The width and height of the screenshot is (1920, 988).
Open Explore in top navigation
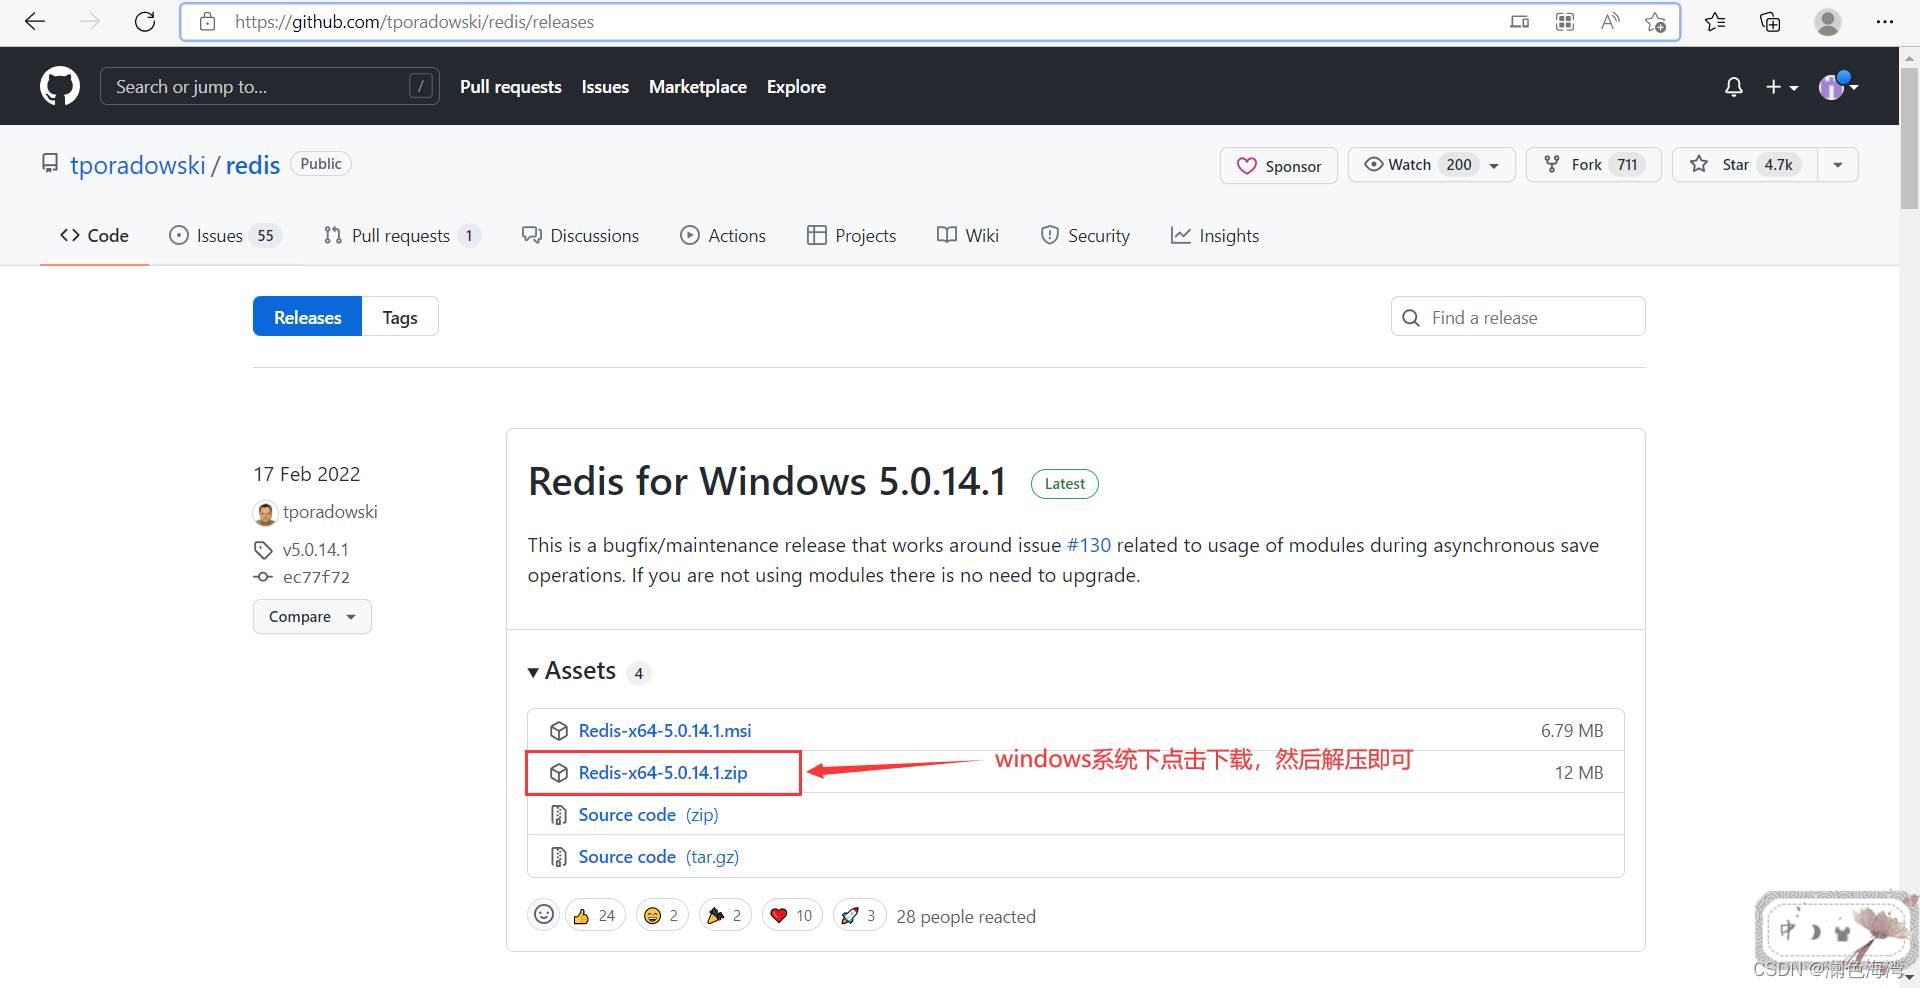[x=796, y=87]
